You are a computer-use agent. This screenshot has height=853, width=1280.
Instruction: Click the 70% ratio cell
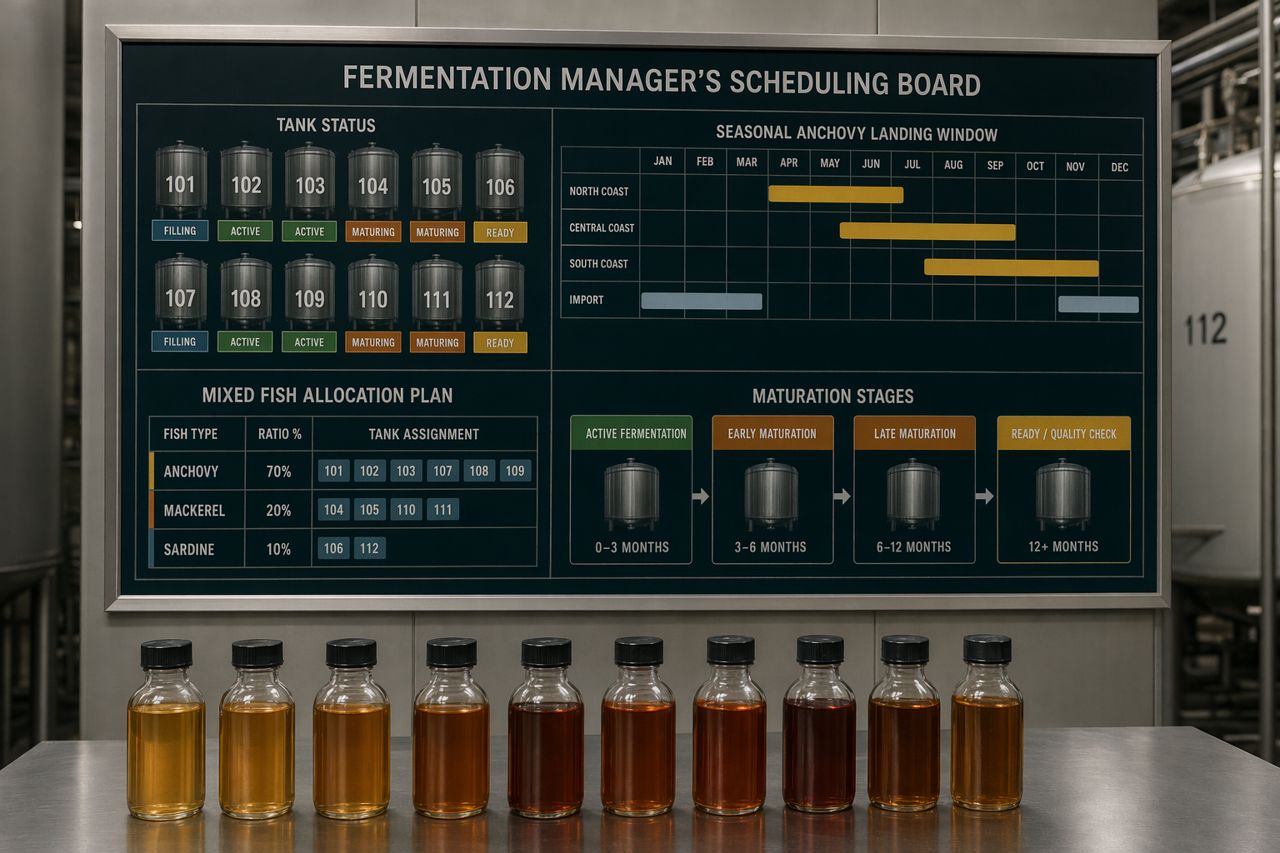coord(279,471)
